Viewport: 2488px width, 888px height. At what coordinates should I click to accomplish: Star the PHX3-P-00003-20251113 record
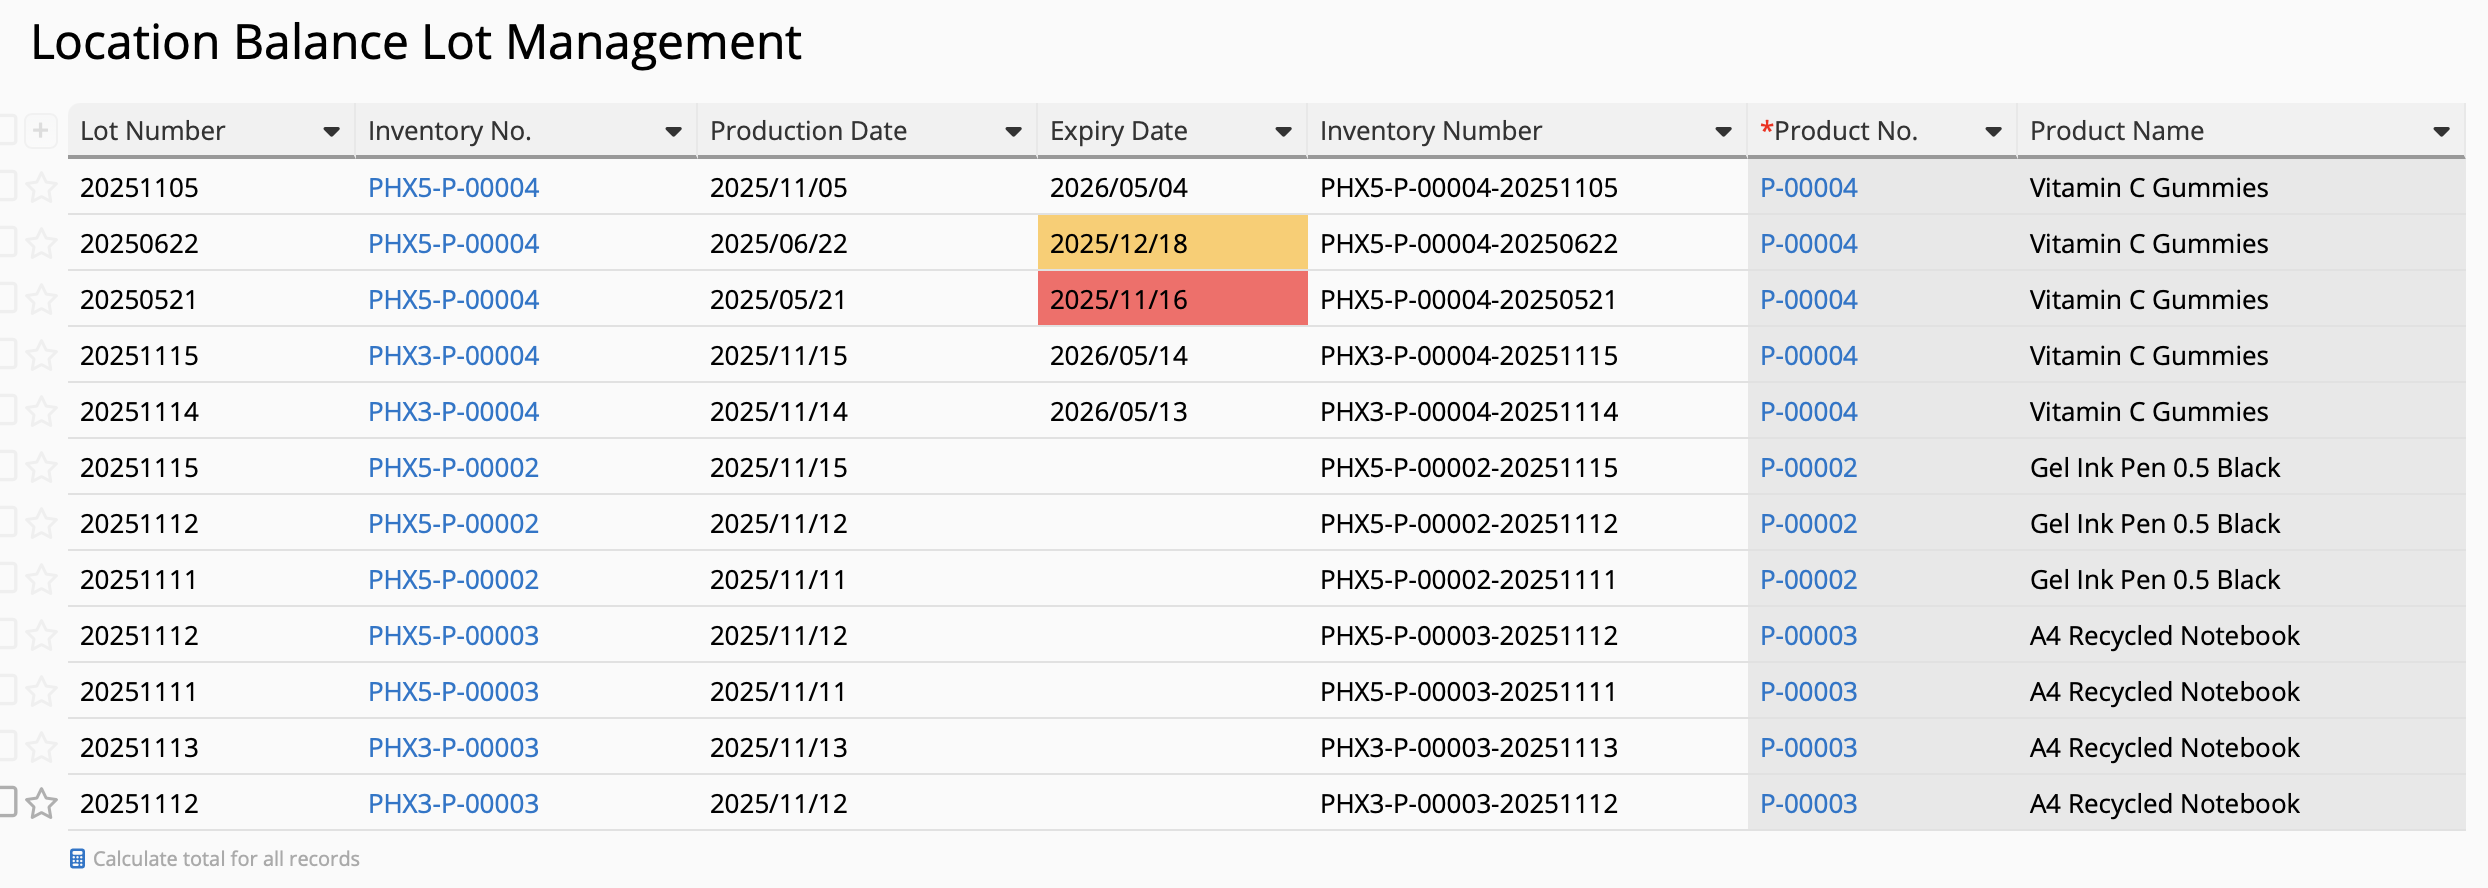41,747
